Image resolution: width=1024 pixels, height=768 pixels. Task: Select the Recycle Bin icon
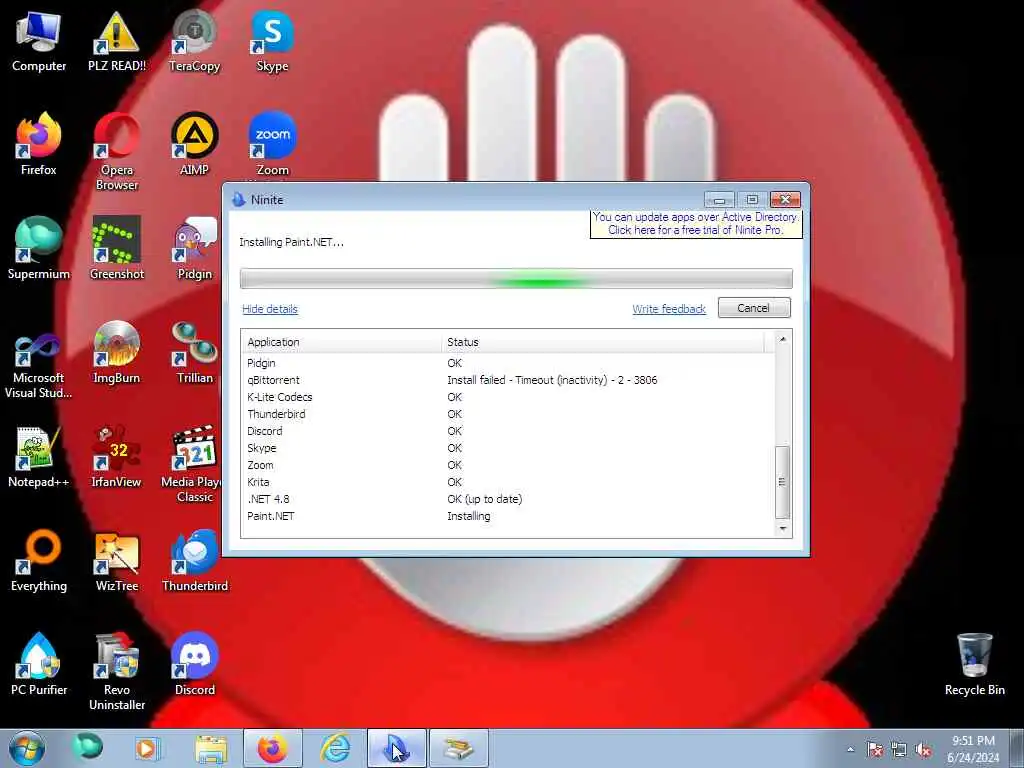click(974, 664)
